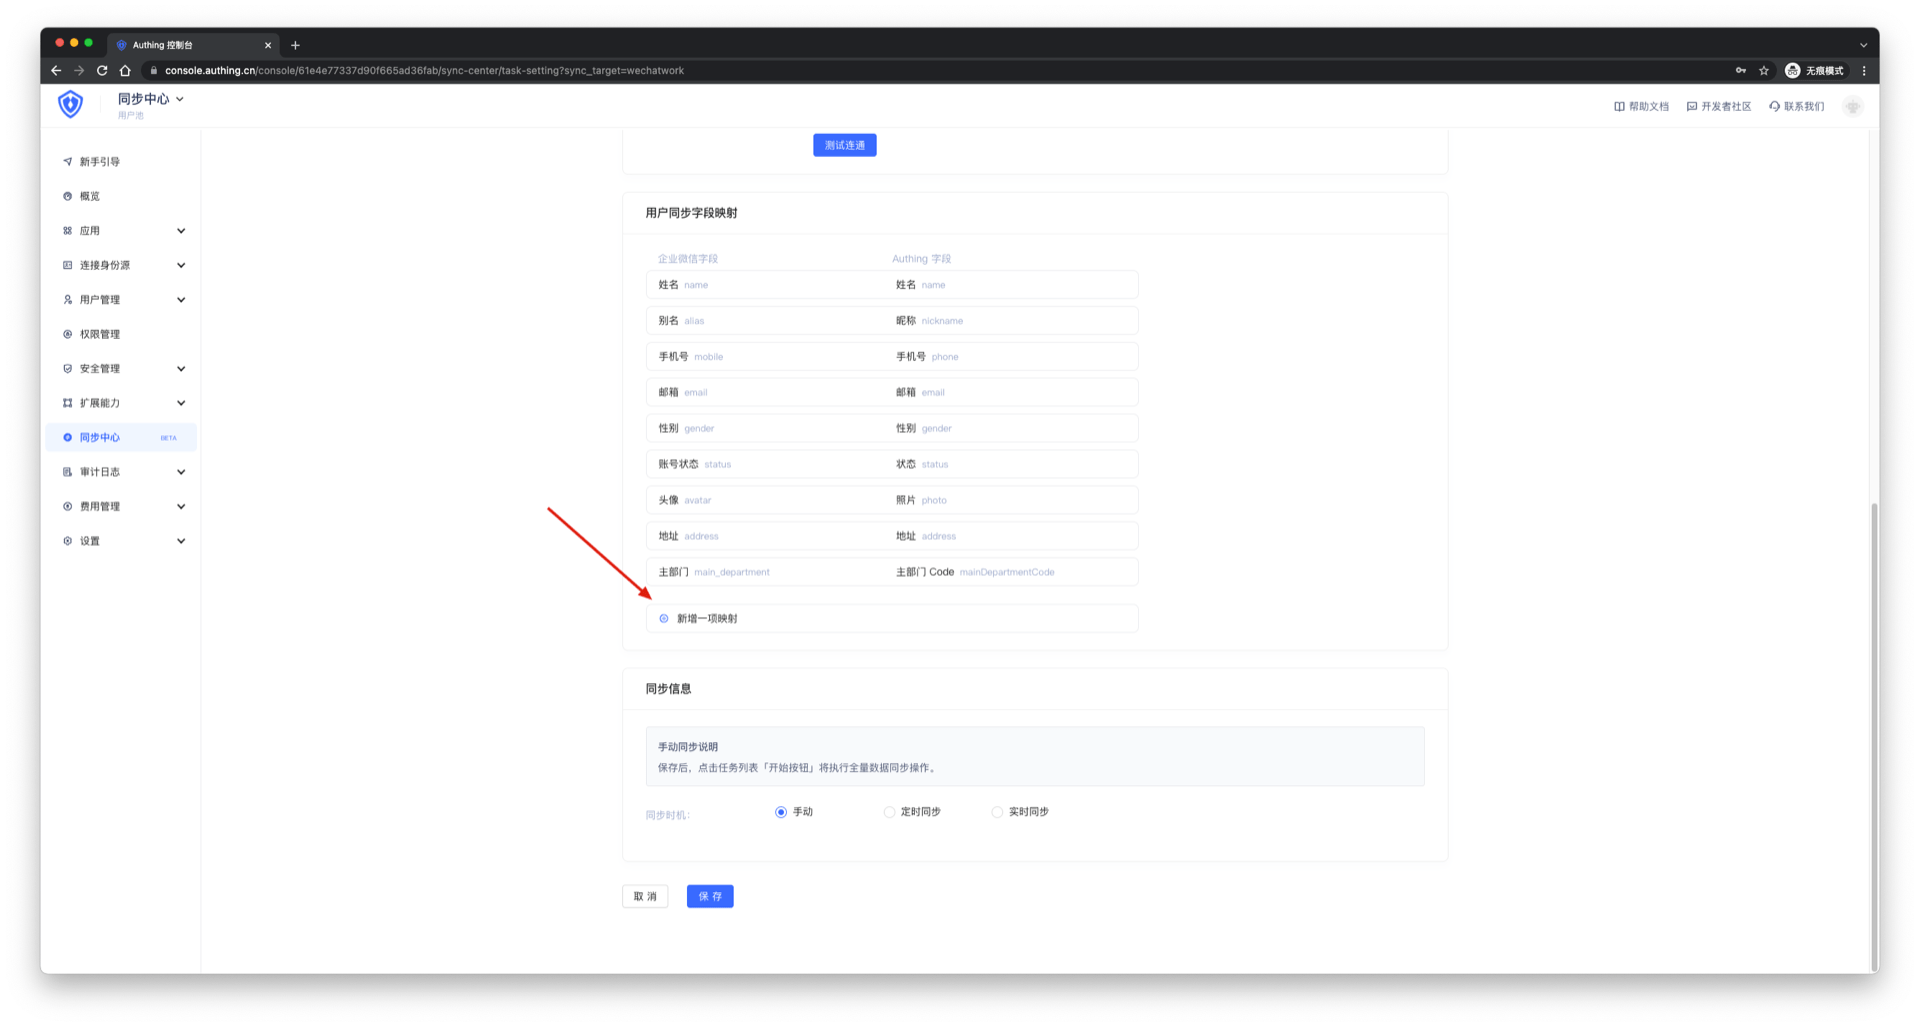Click the password key icon in address bar
The width and height of the screenshot is (1920, 1027).
click(1741, 71)
